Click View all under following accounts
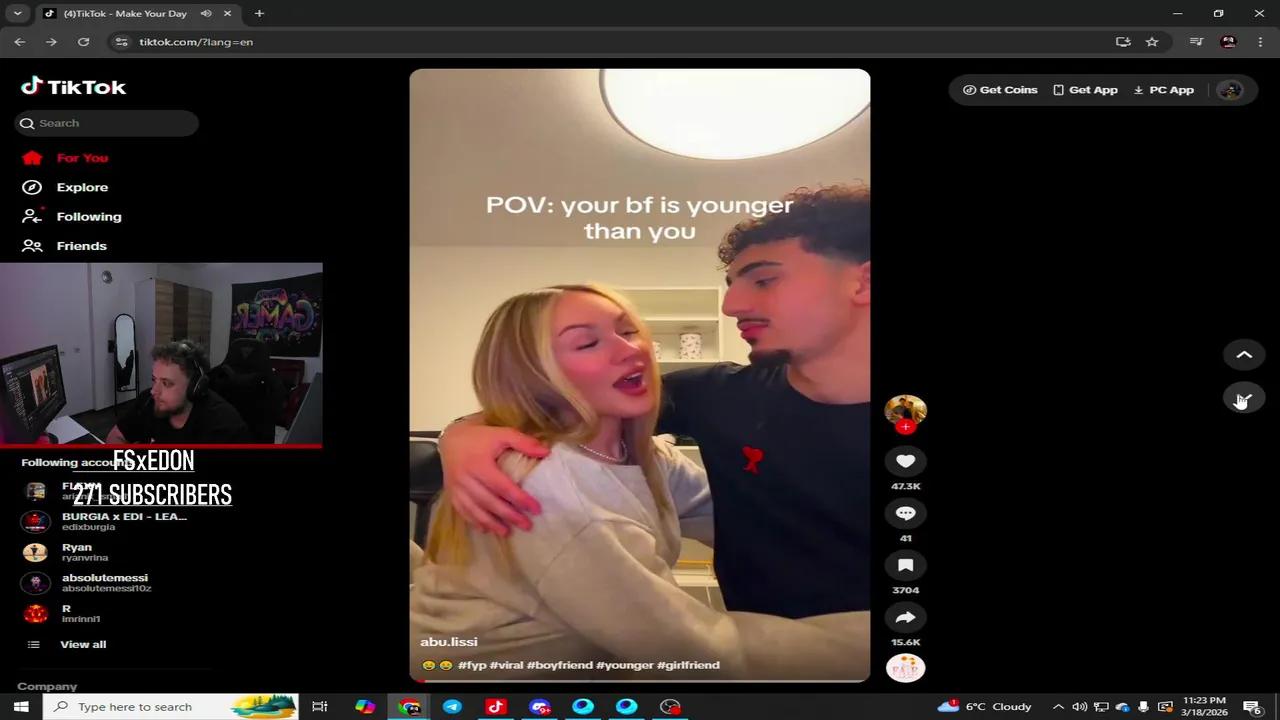 pos(83,644)
